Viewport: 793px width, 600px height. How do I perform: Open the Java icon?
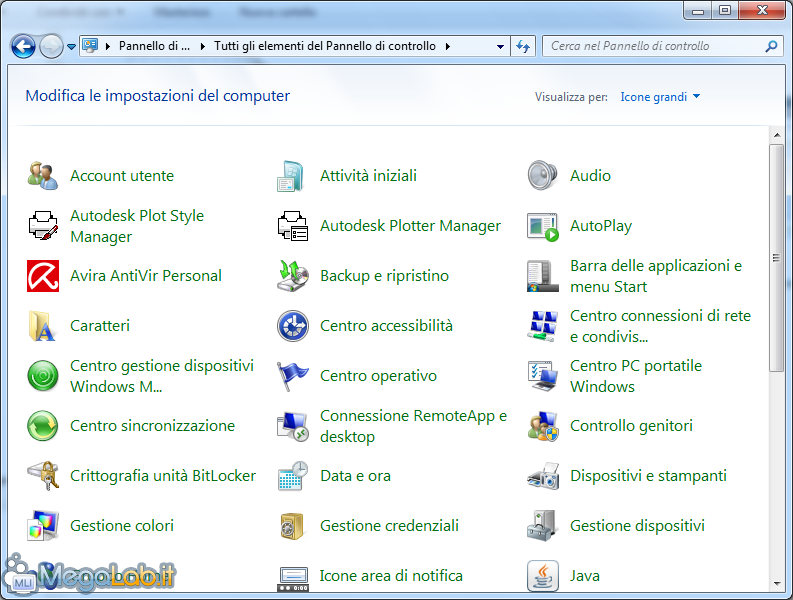[x=543, y=576]
